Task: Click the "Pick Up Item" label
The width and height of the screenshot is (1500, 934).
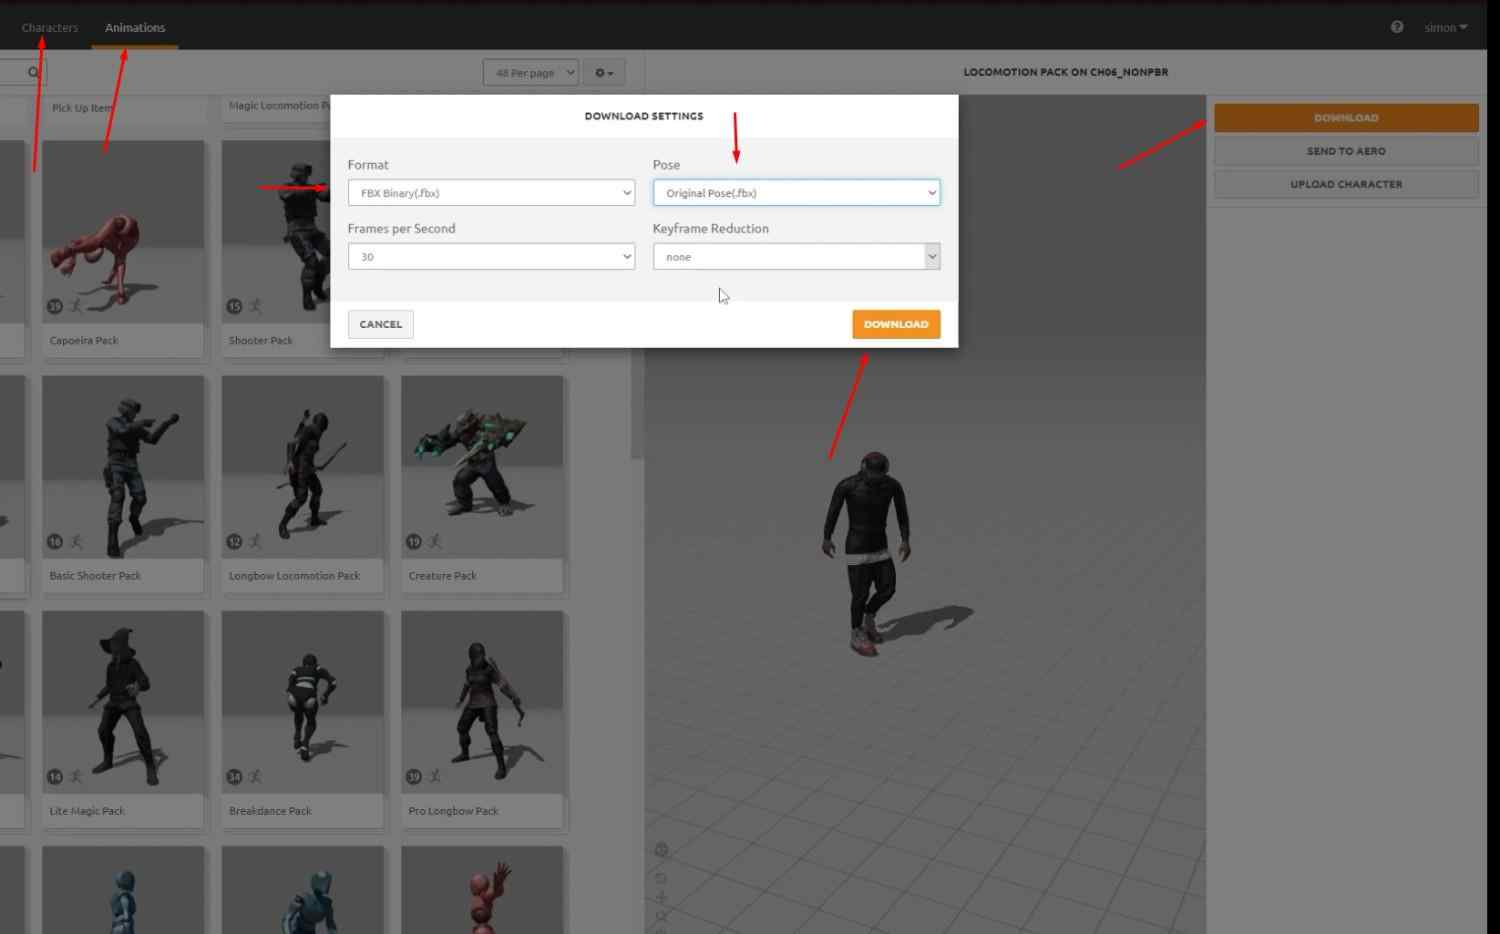Action: 82,108
